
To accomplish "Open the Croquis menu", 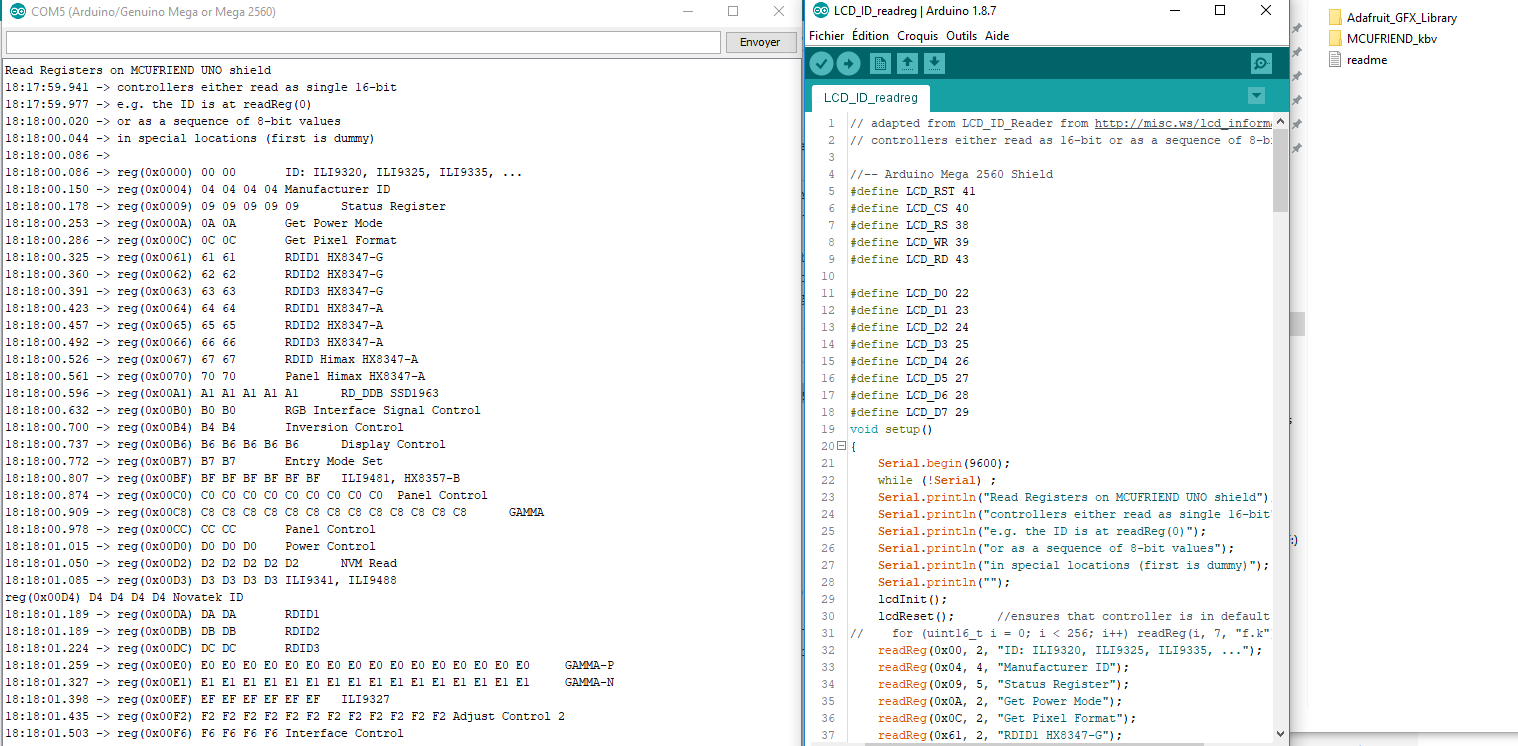I will coord(917,36).
